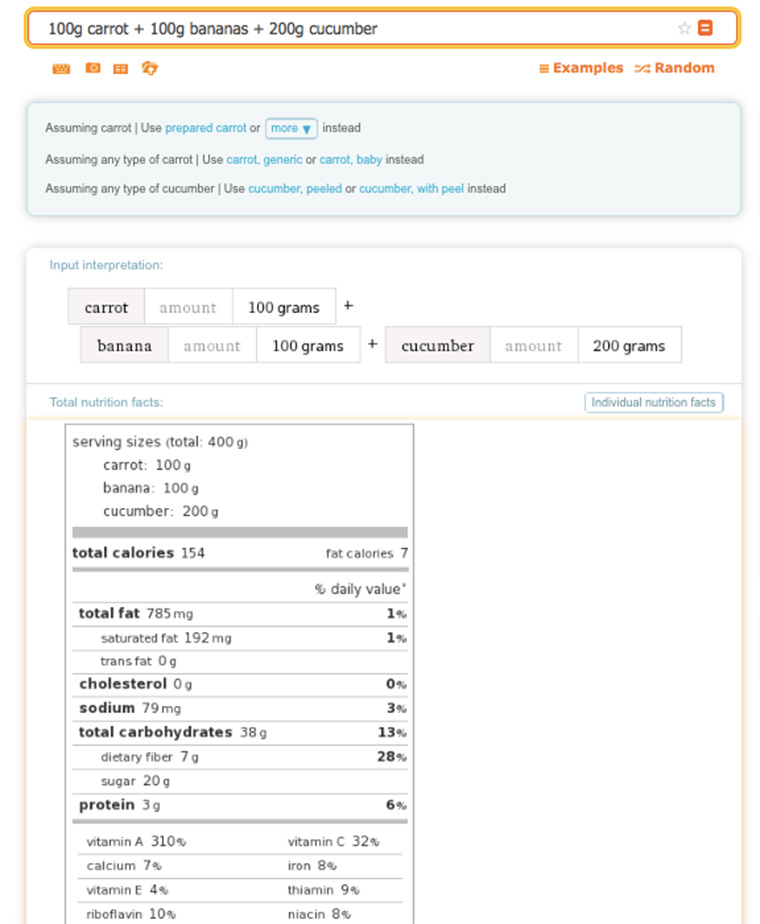The width and height of the screenshot is (760, 924).
Task: Click the 'Total nutrition facts' heading
Action: pos(106,402)
